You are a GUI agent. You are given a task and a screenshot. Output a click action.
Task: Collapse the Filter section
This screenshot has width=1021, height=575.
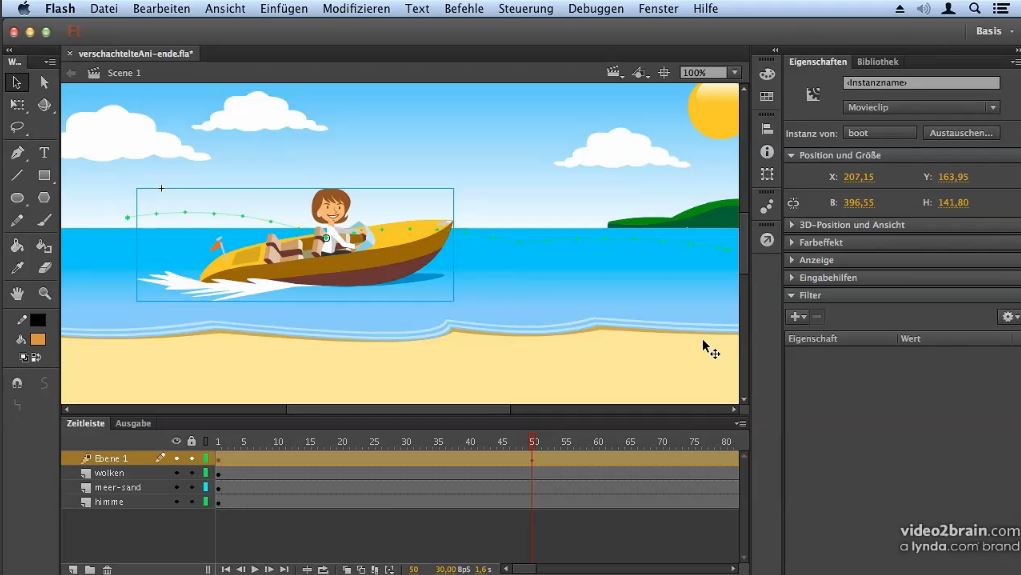click(x=791, y=295)
